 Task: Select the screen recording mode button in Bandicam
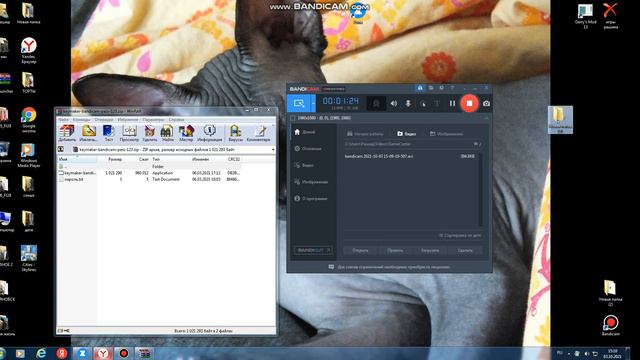[x=299, y=104]
